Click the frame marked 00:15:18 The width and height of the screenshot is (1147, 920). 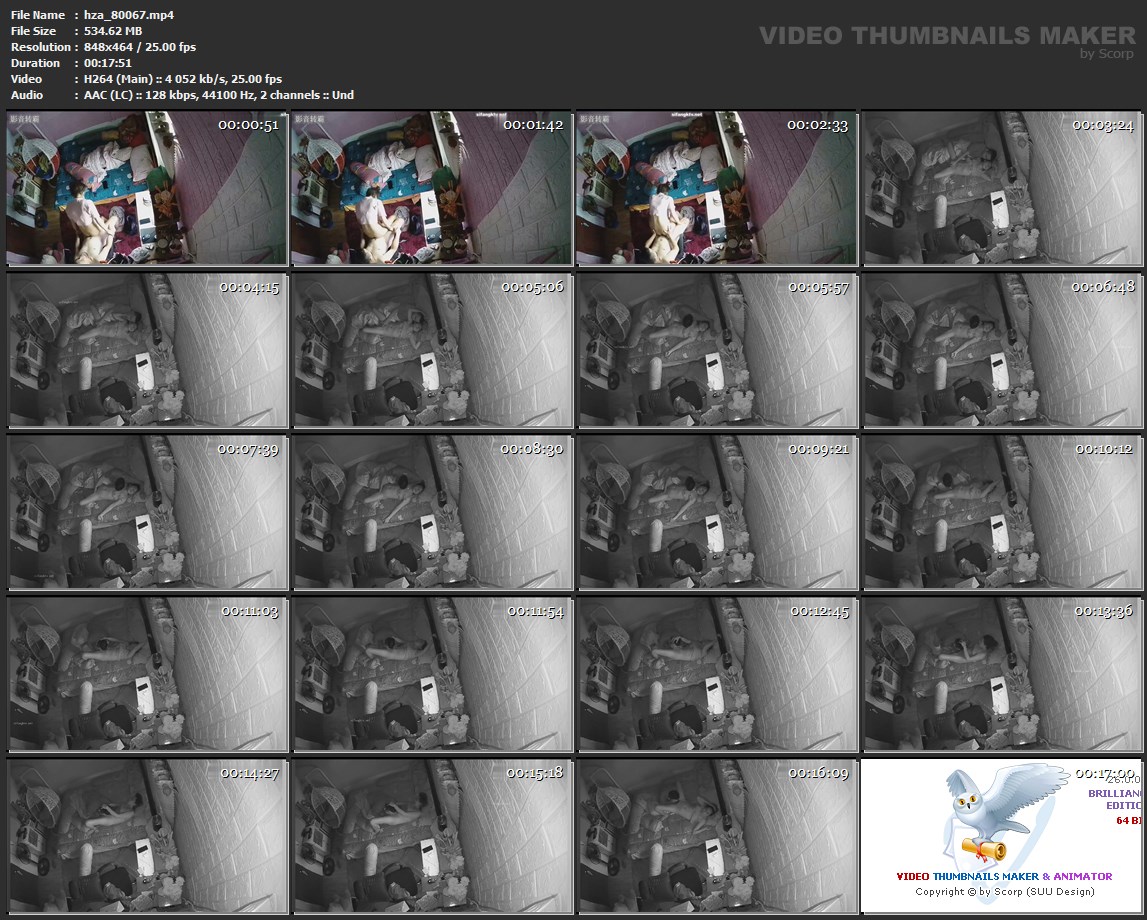432,836
